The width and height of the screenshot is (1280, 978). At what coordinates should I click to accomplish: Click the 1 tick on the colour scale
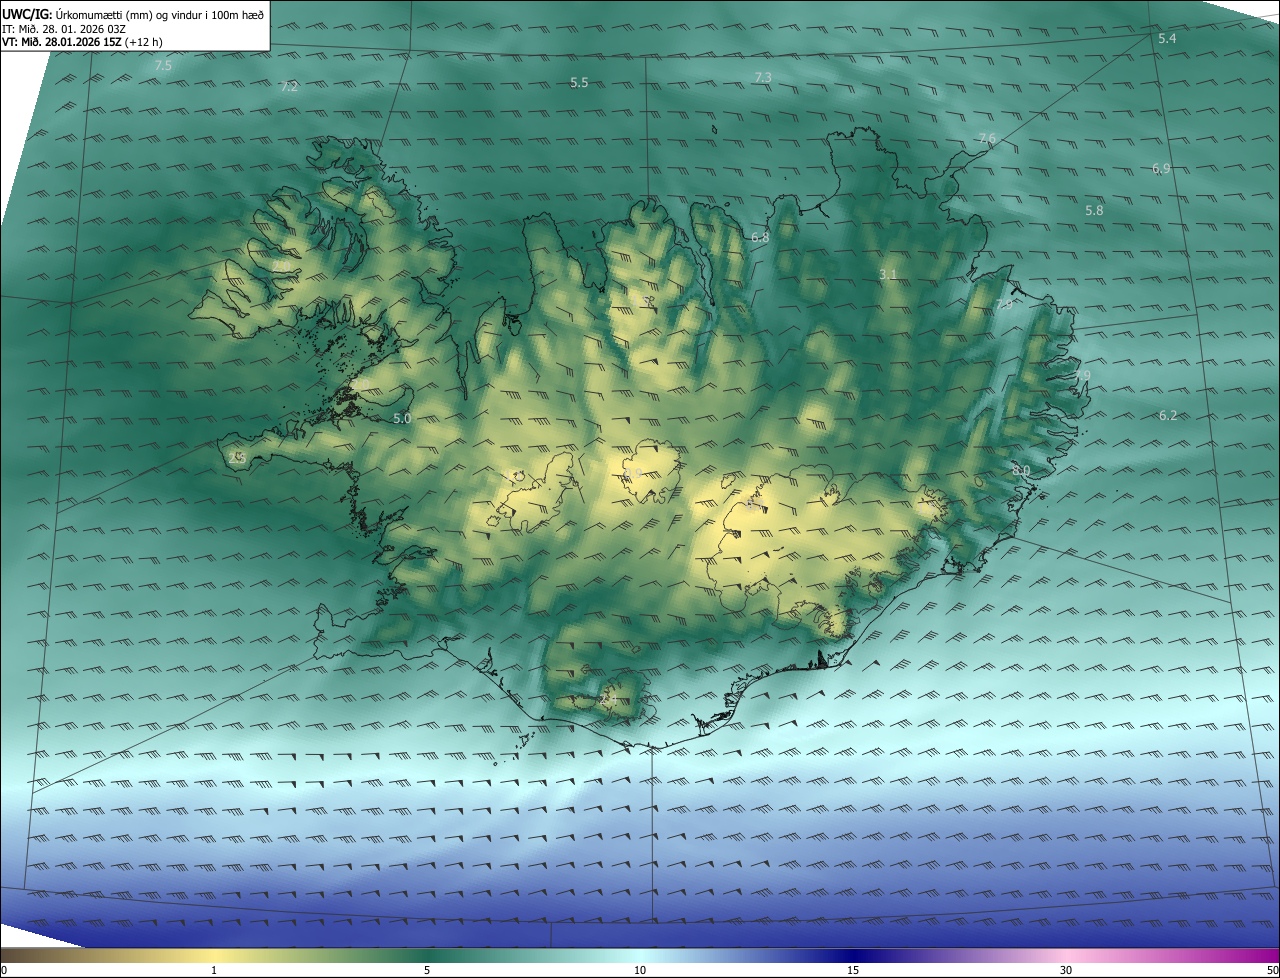coord(214,970)
